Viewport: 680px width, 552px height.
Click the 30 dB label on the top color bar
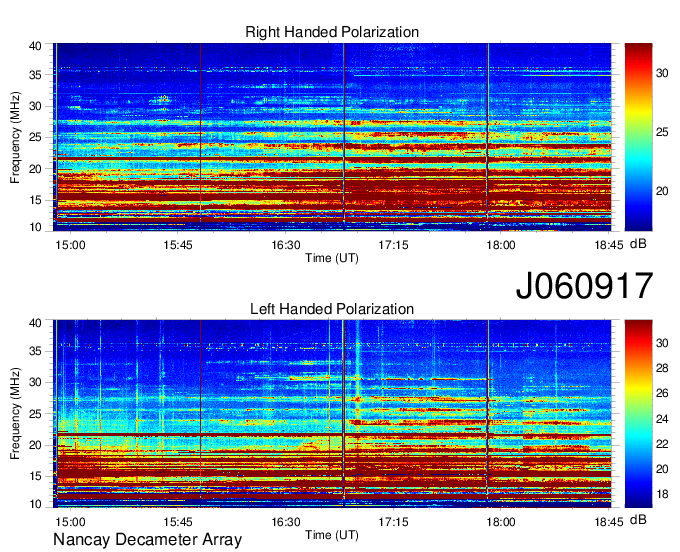tap(662, 74)
